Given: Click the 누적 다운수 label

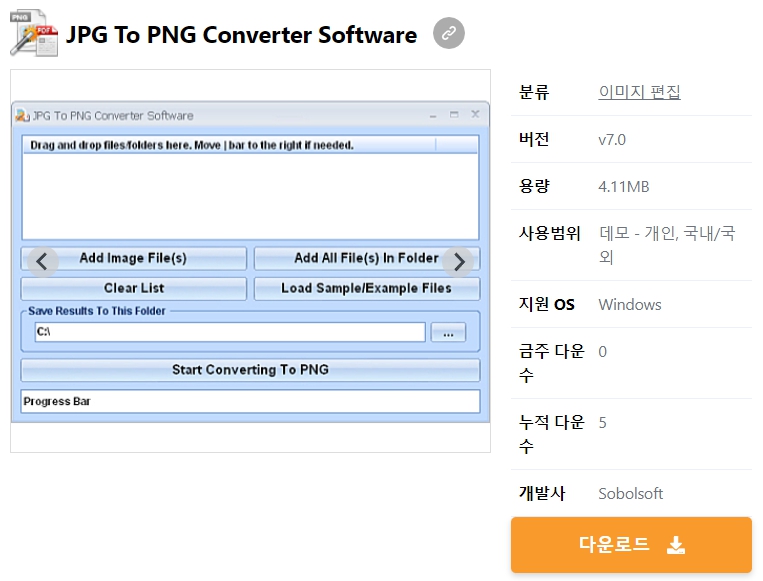Looking at the screenshot, I should click(551, 434).
